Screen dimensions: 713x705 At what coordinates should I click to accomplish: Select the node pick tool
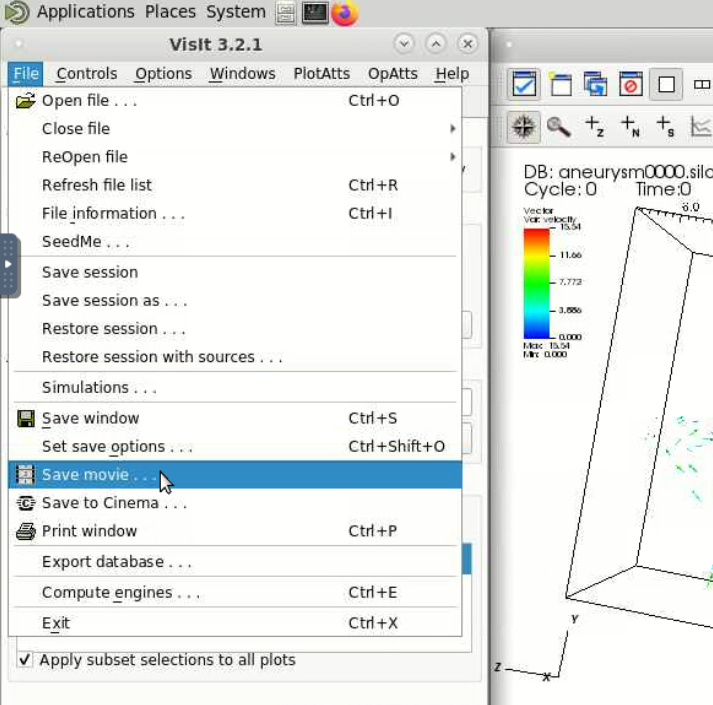pos(630,126)
